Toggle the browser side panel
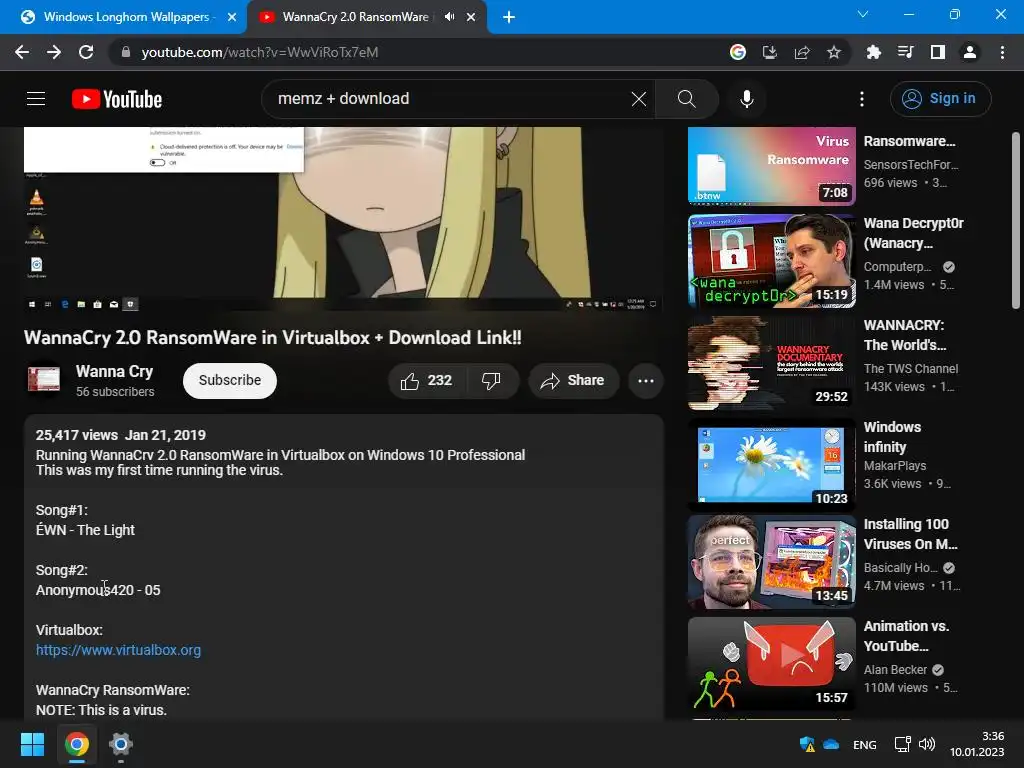The width and height of the screenshot is (1024, 768). [938, 52]
